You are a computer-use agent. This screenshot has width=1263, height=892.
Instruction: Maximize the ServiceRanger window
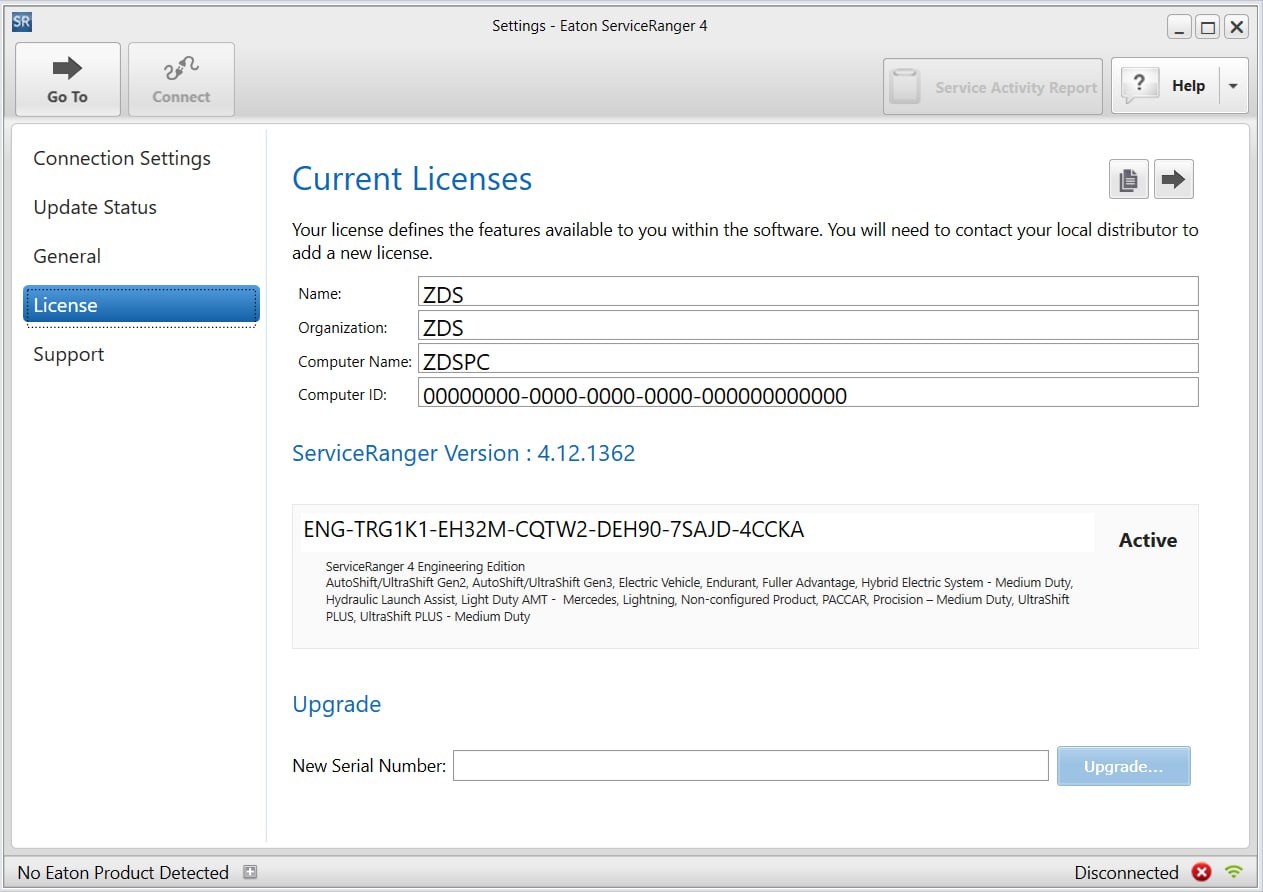pyautogui.click(x=1208, y=27)
